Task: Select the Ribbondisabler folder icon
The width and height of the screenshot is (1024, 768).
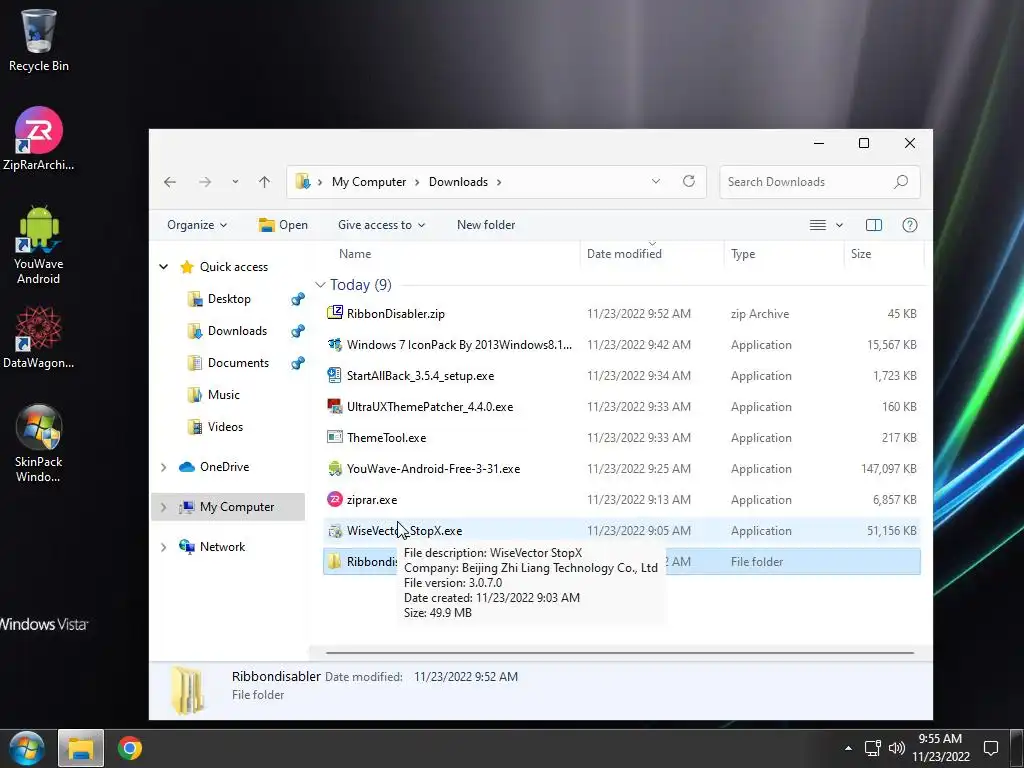Action: point(334,561)
